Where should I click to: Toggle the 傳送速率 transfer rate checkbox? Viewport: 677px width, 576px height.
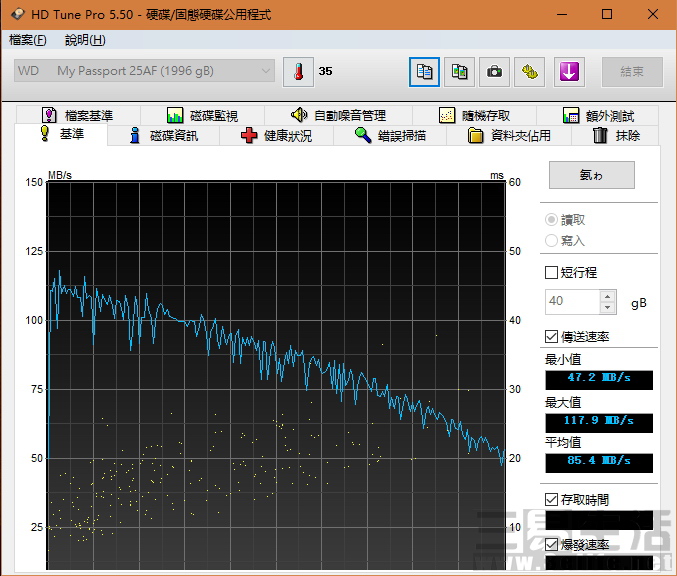tap(551, 336)
